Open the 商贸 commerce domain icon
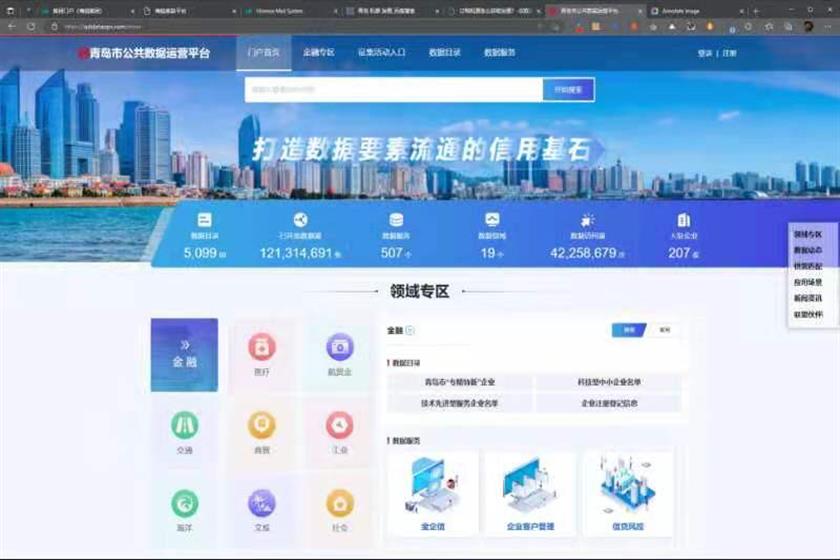This screenshot has height=560, width=840. coord(262,425)
